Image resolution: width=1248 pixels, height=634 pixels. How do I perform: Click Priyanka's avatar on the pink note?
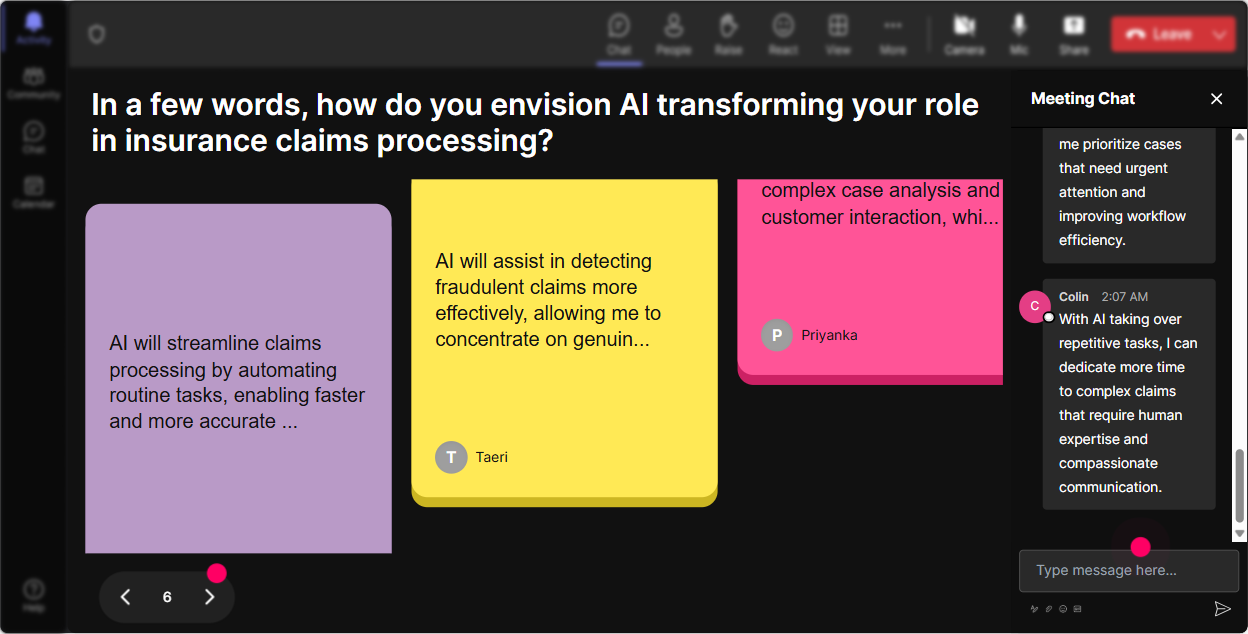tap(777, 335)
